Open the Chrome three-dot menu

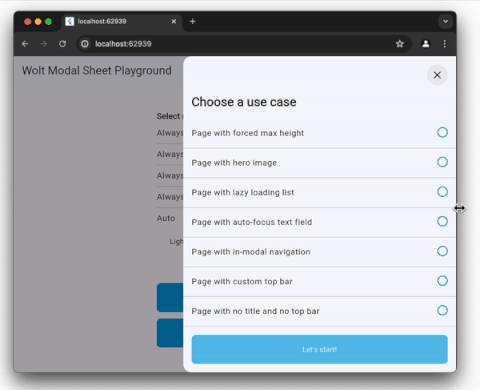click(444, 44)
